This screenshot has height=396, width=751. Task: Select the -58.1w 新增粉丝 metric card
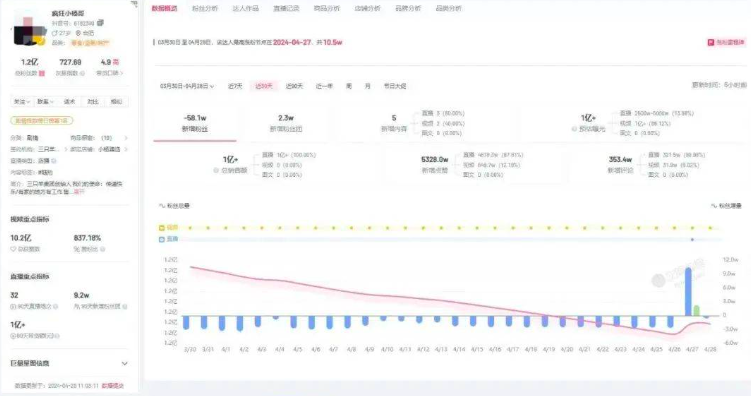(195, 124)
